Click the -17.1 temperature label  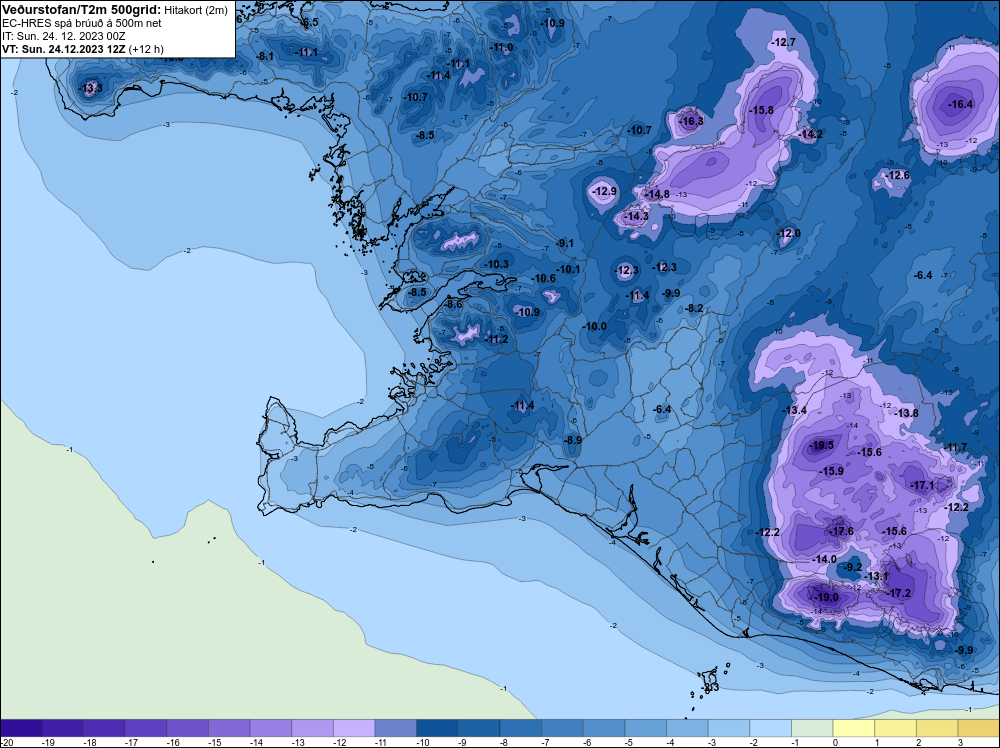[922, 485]
